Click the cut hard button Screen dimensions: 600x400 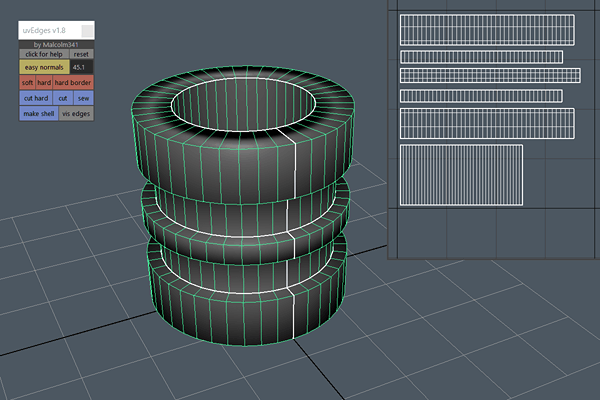pos(35,99)
